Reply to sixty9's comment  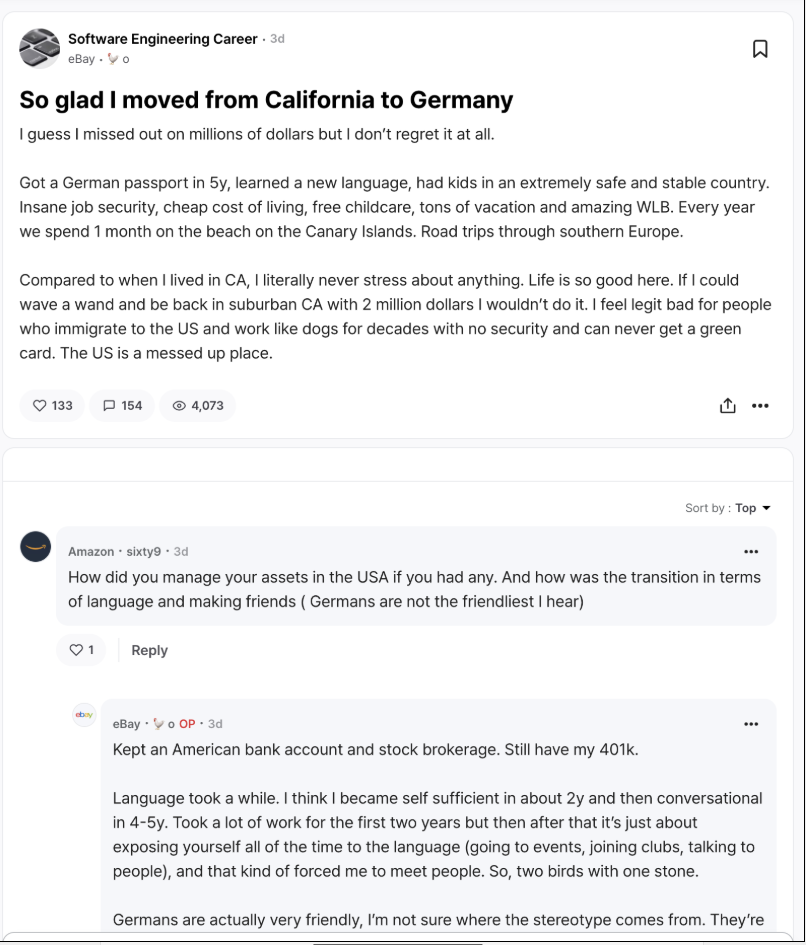tap(149, 650)
